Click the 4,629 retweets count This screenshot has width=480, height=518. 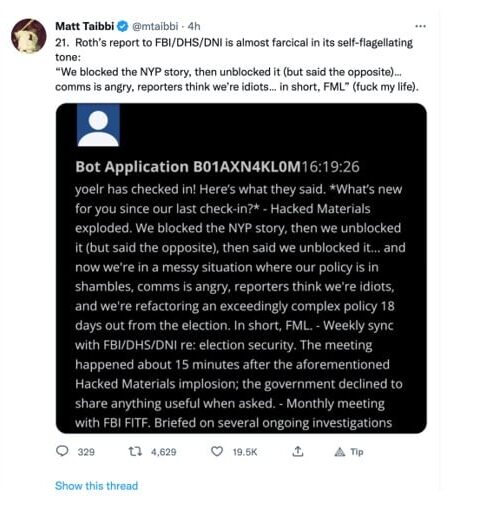tap(163, 452)
